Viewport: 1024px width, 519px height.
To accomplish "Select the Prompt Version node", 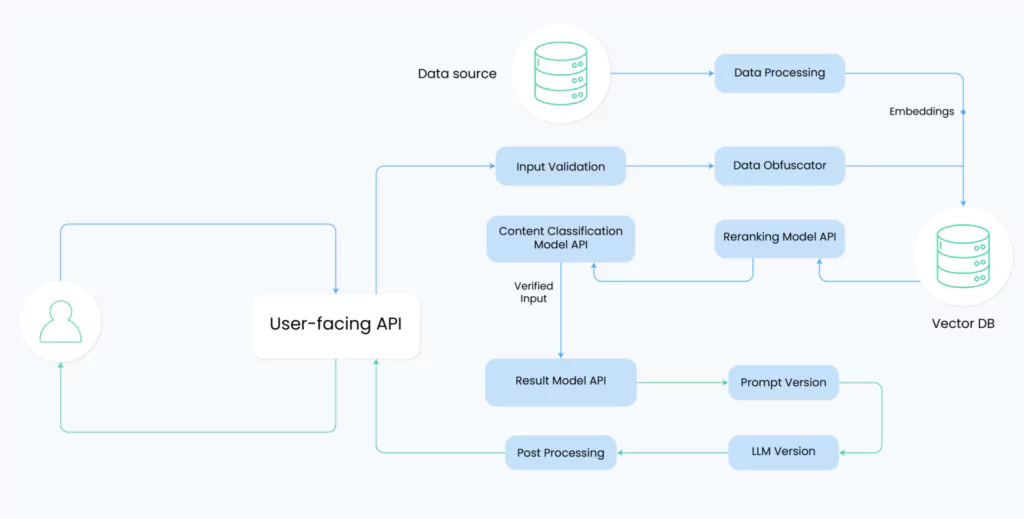I will pyautogui.click(x=783, y=383).
